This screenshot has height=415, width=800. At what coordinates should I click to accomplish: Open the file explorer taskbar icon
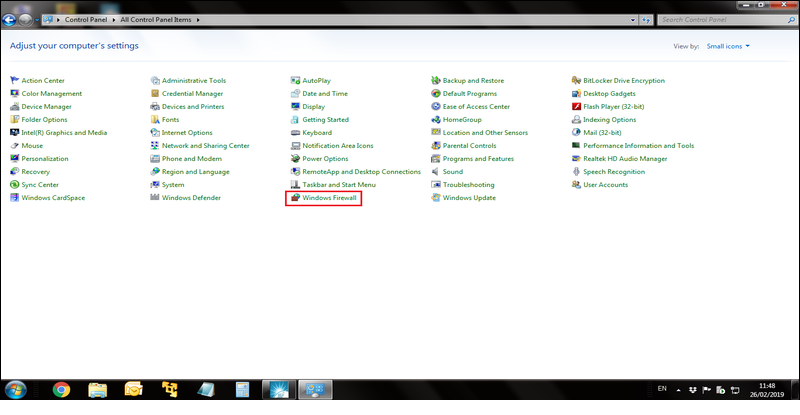pyautogui.click(x=97, y=390)
